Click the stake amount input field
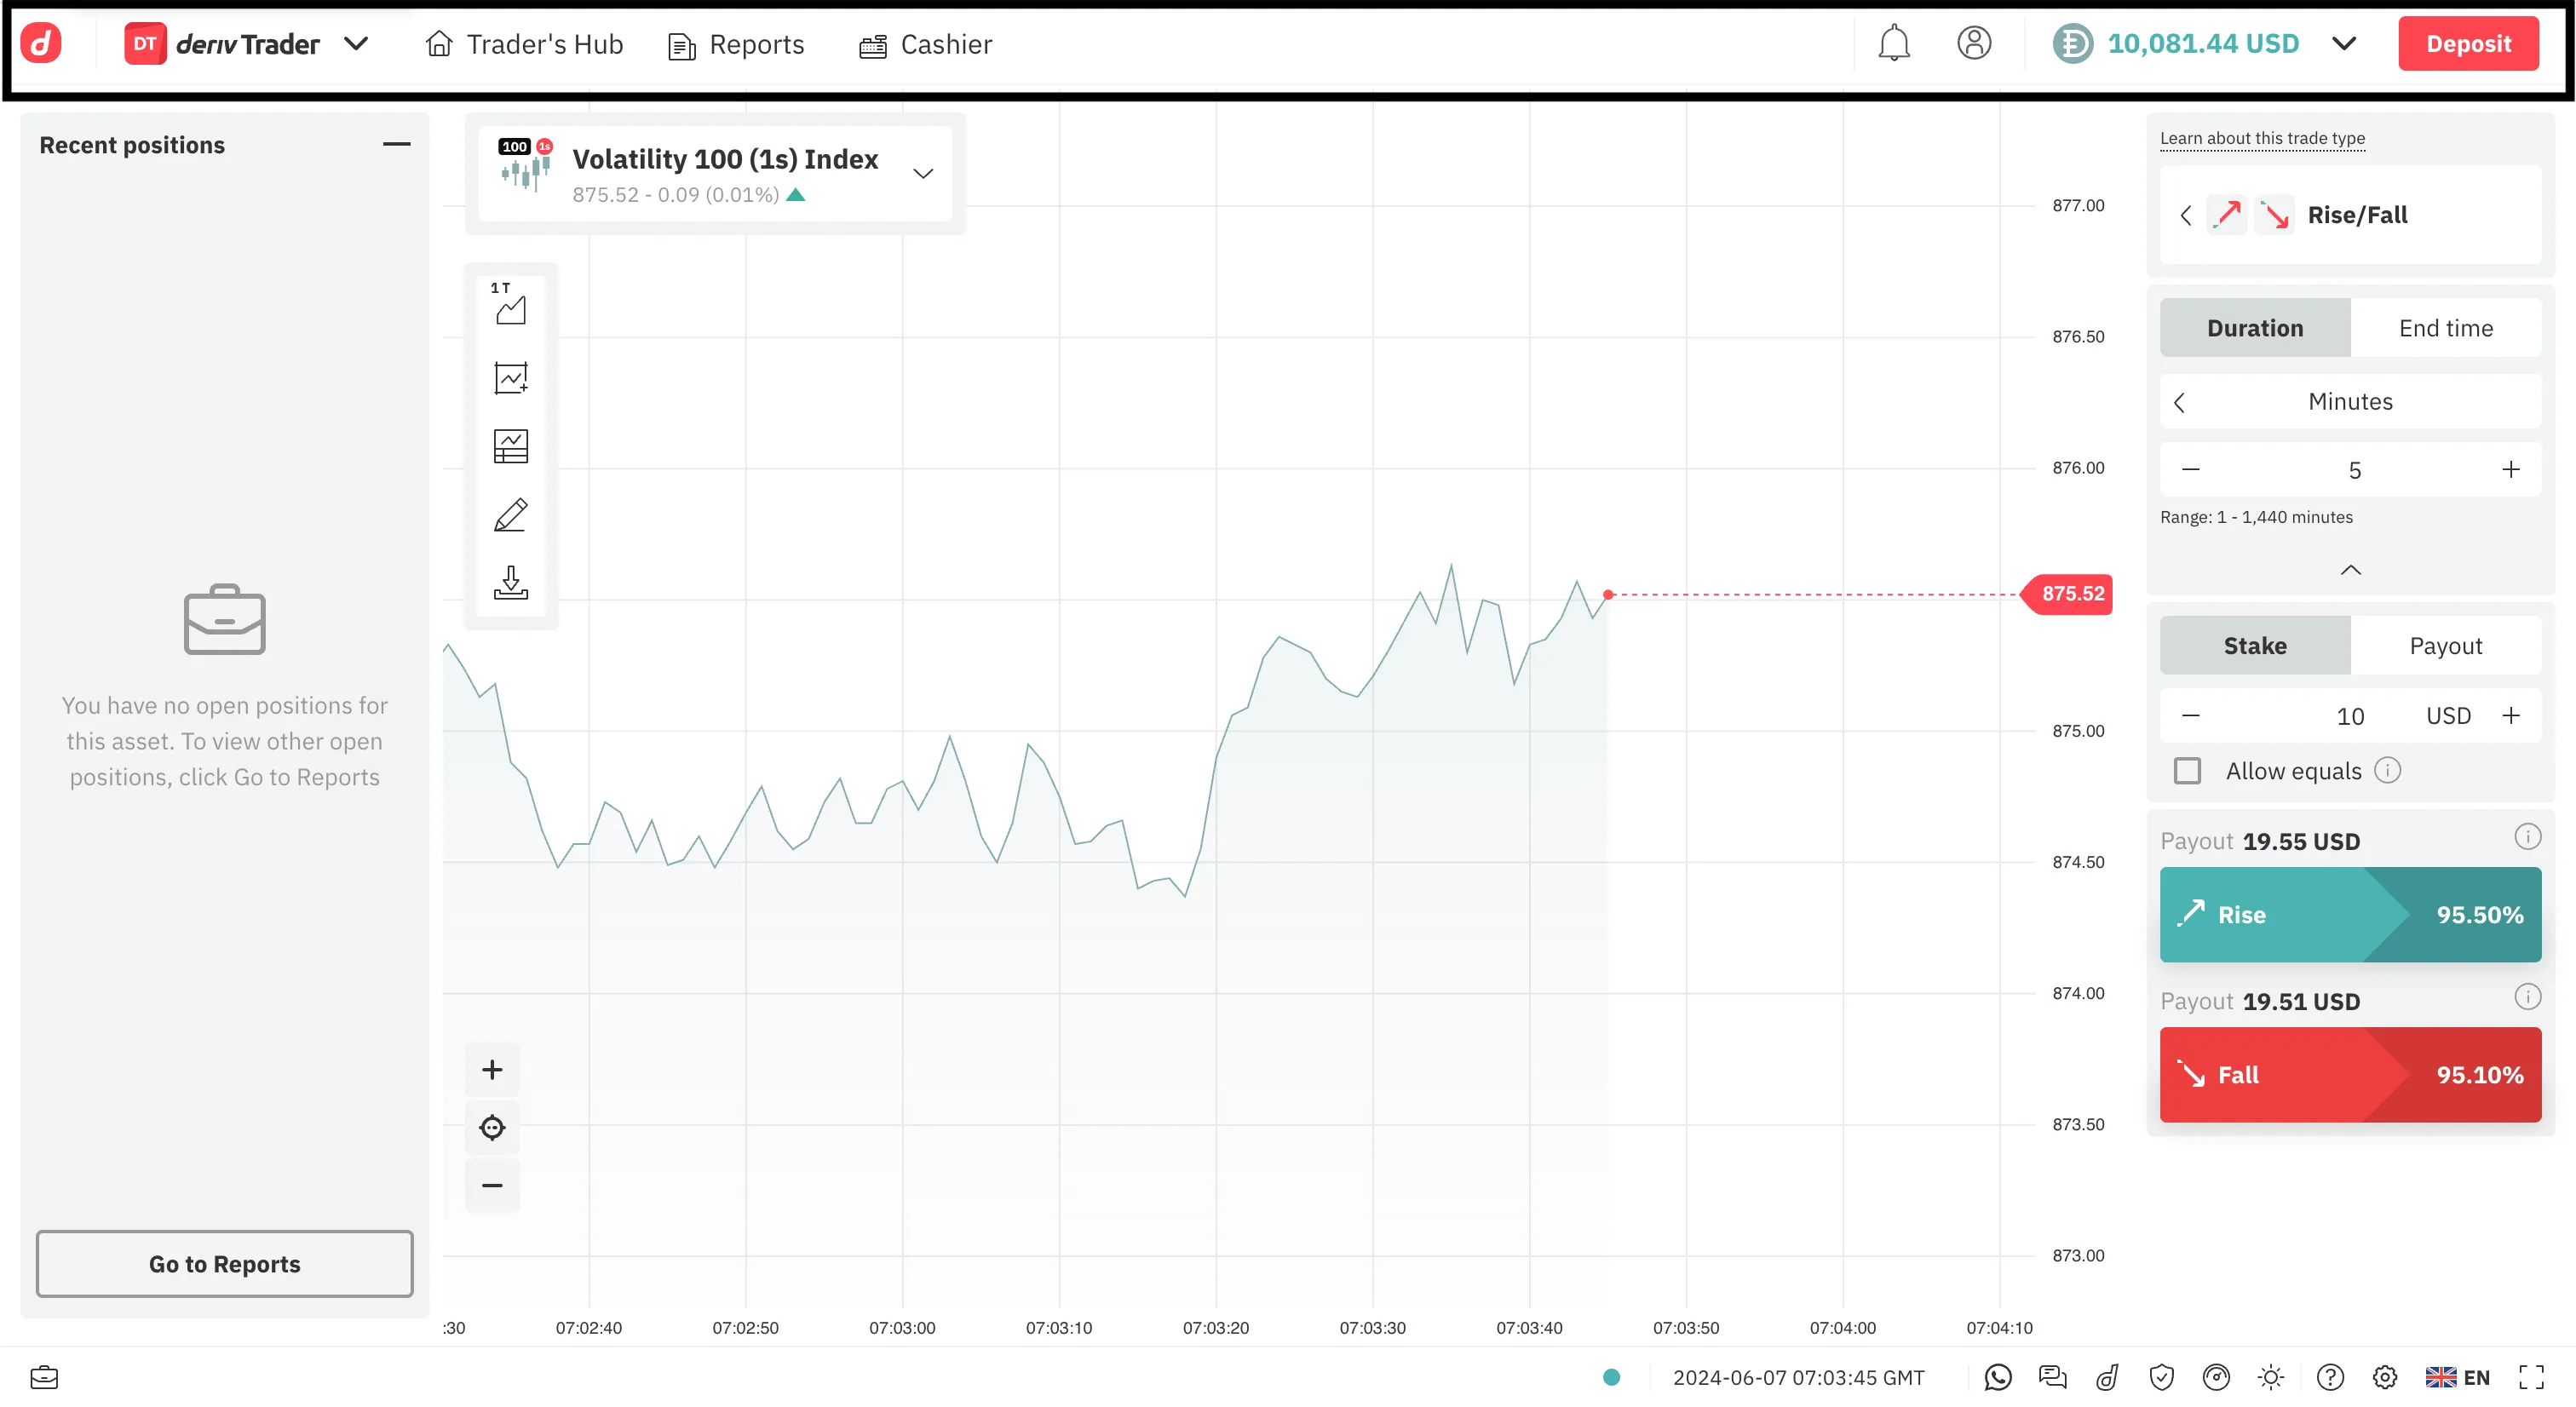The image size is (2576, 1407). coord(2349,716)
